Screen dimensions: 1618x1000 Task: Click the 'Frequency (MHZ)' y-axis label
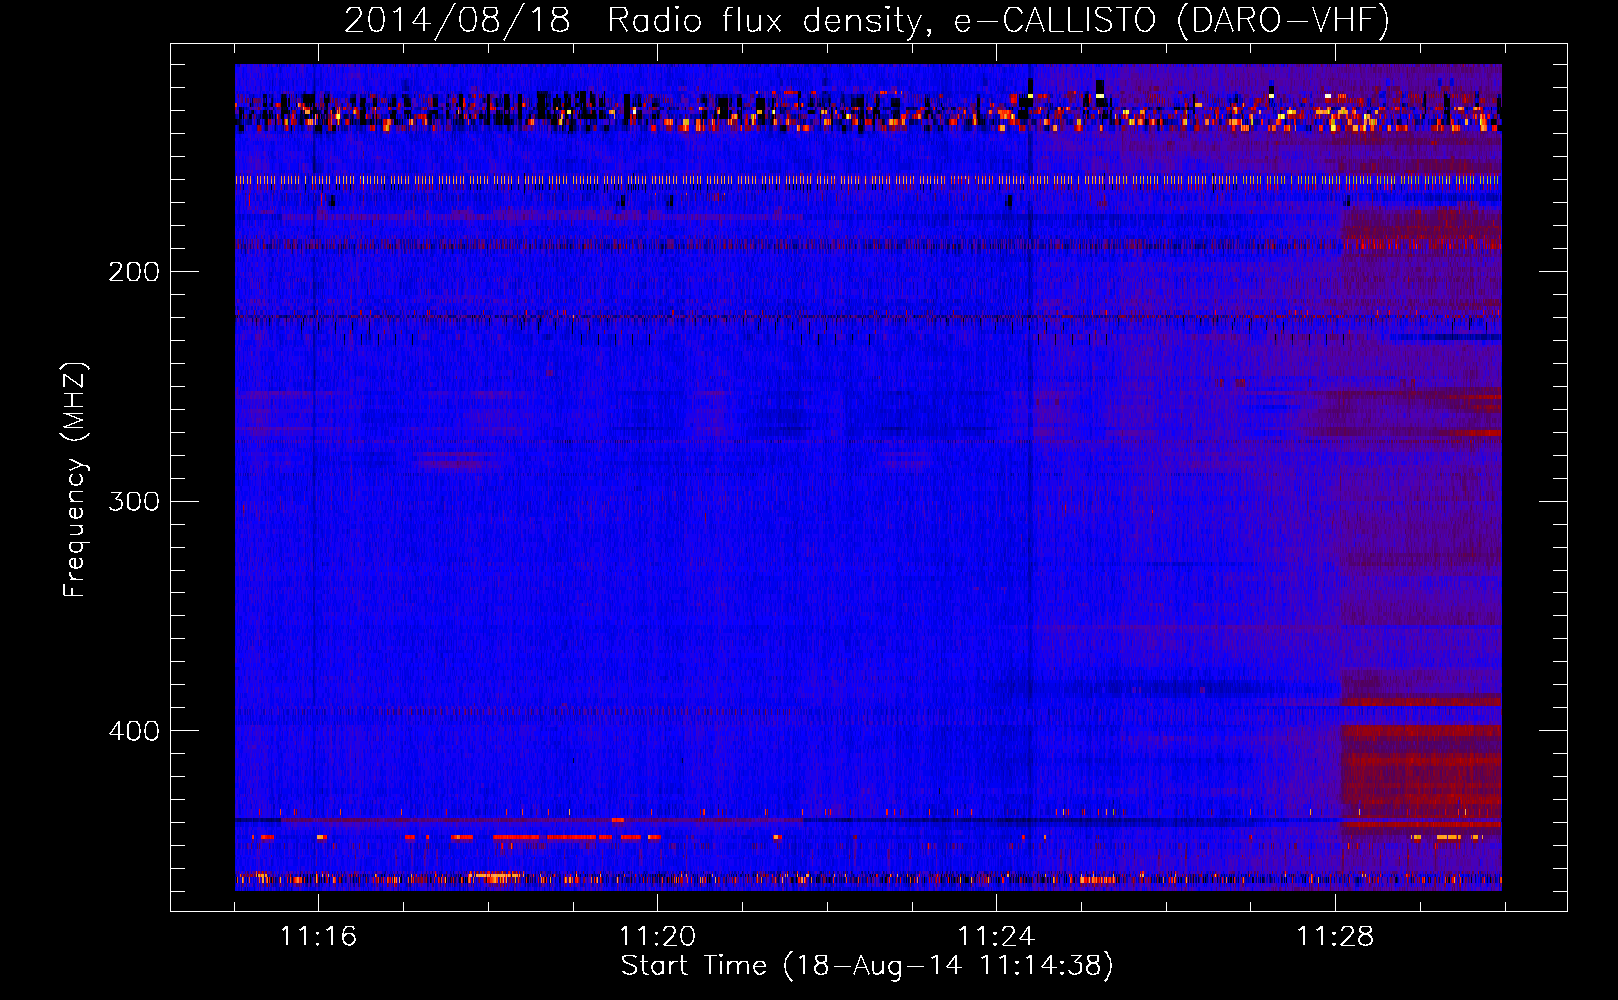click(75, 480)
